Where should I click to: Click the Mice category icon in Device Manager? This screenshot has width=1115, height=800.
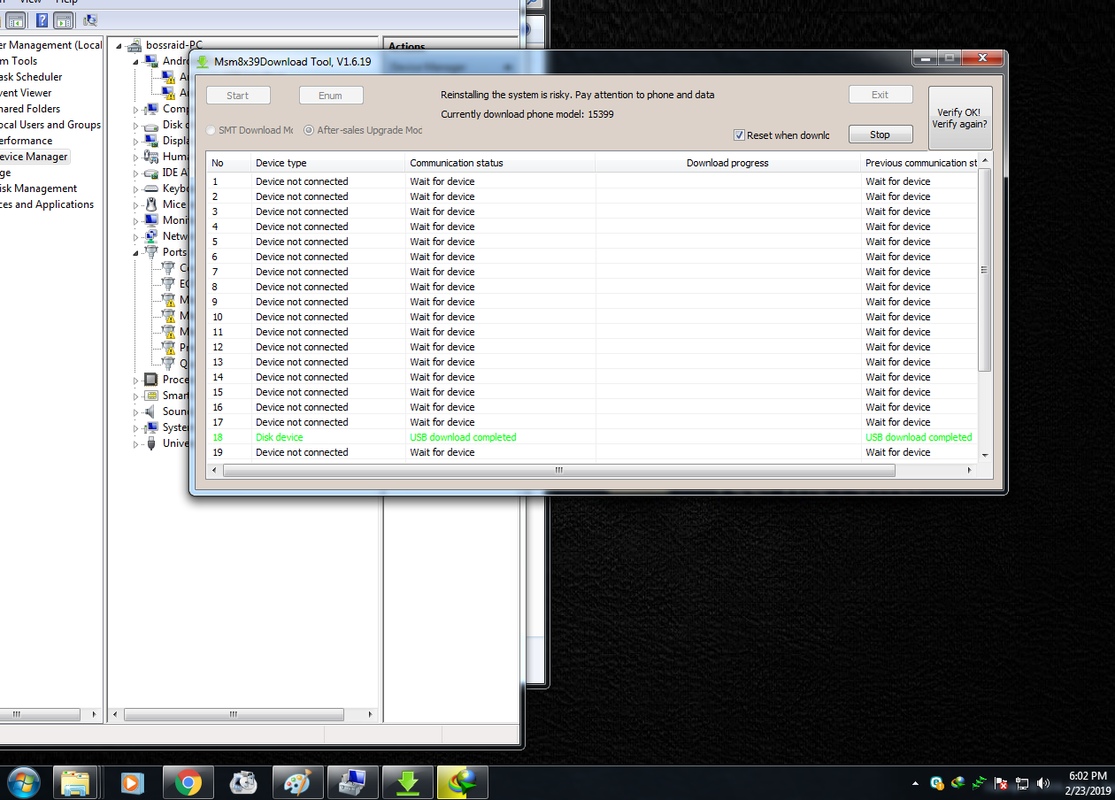click(x=151, y=205)
